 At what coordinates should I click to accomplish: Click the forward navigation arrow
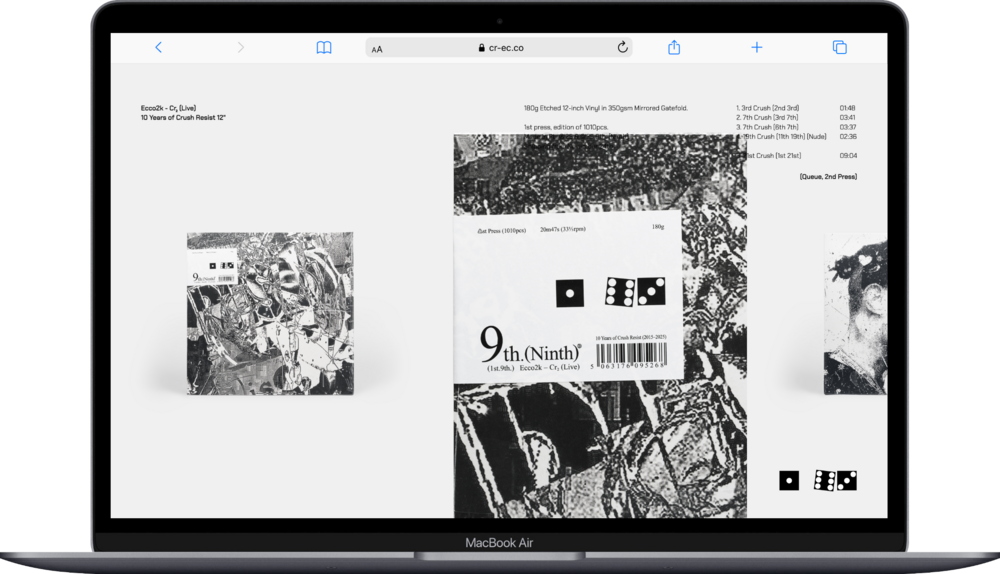[240, 47]
